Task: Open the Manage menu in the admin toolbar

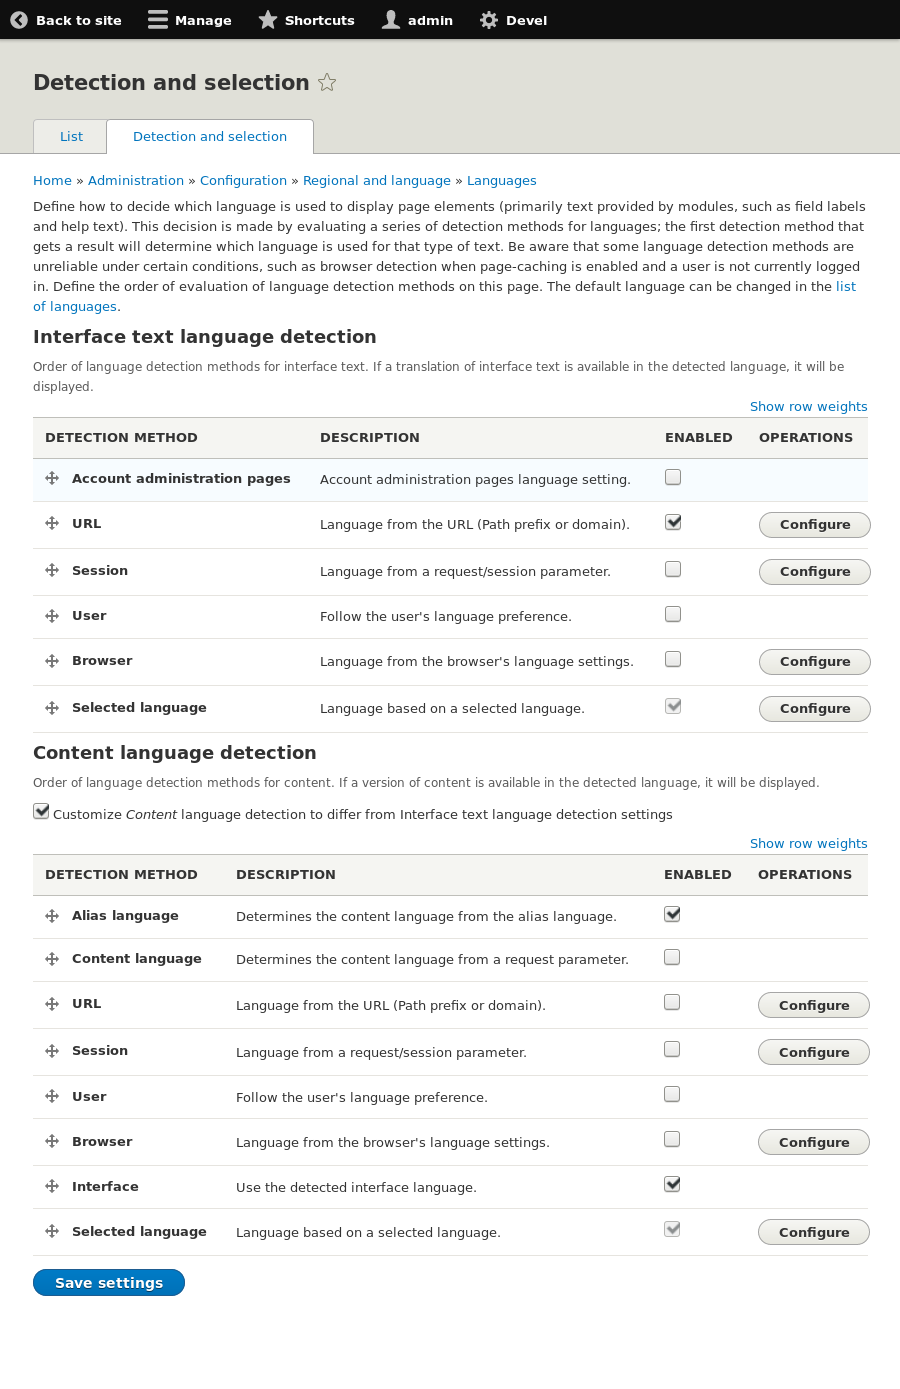Action: pos(189,20)
